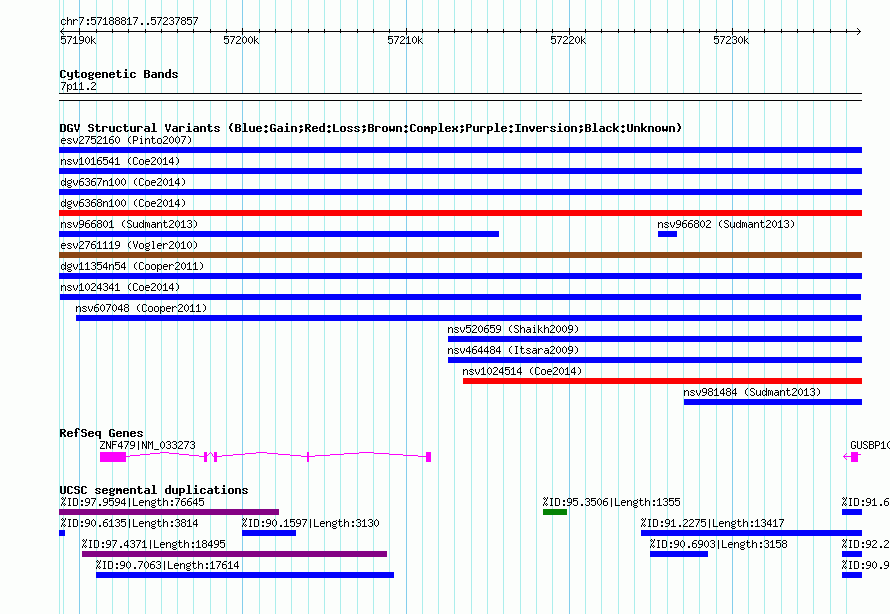The height and width of the screenshot is (614, 890).
Task: Select nsv966801 (Sudmant2013) variant label
Action: tap(129, 224)
